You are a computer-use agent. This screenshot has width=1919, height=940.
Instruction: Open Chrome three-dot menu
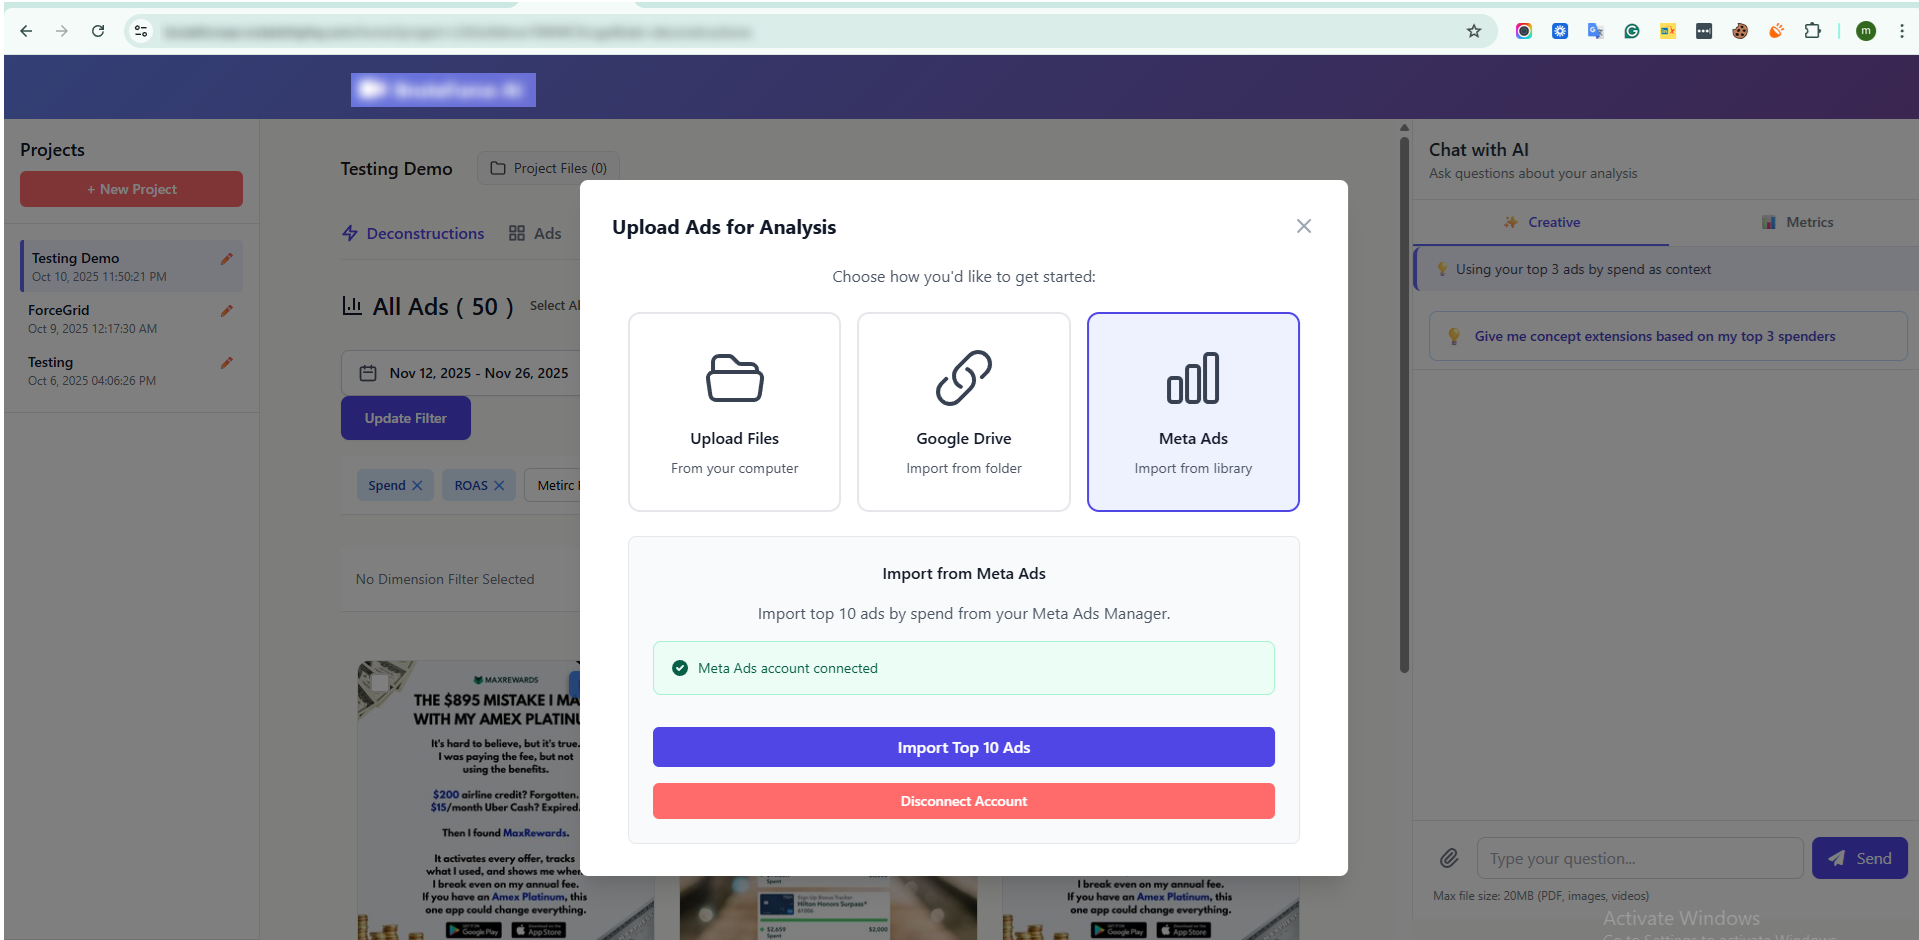(x=1901, y=31)
